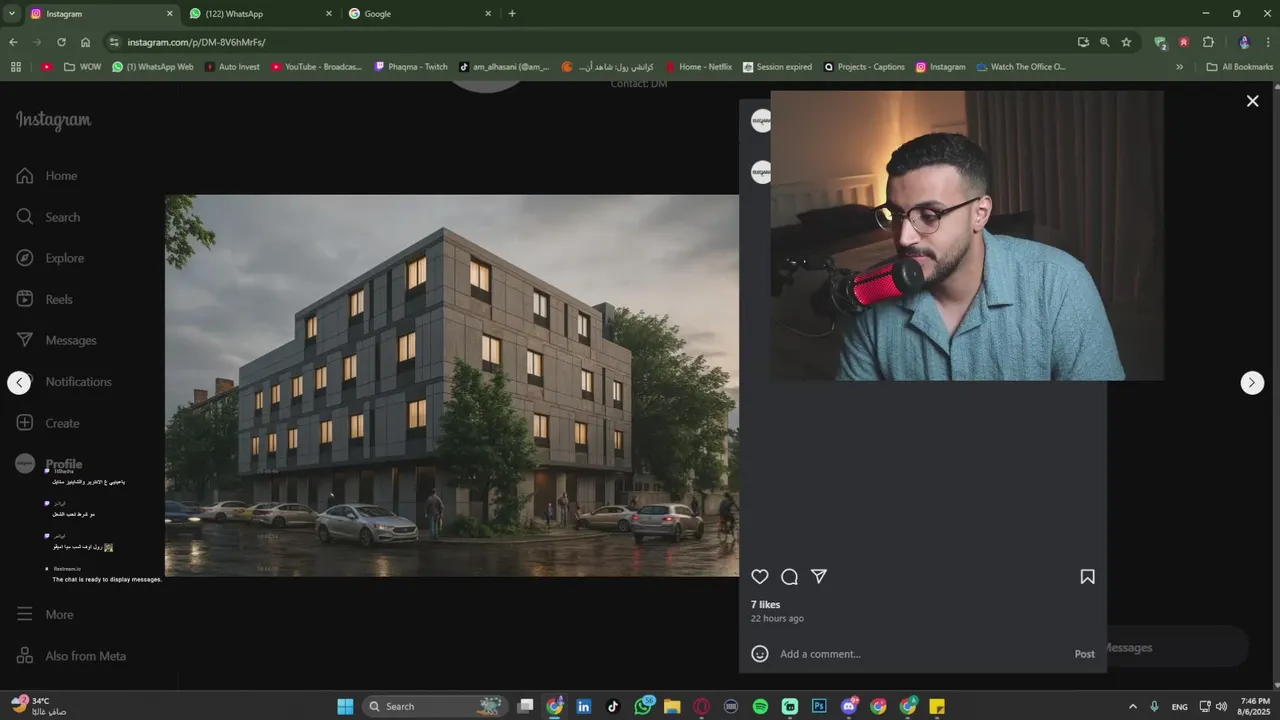Open the Auto Invest bookmark
The image size is (1280, 720).
point(232,67)
